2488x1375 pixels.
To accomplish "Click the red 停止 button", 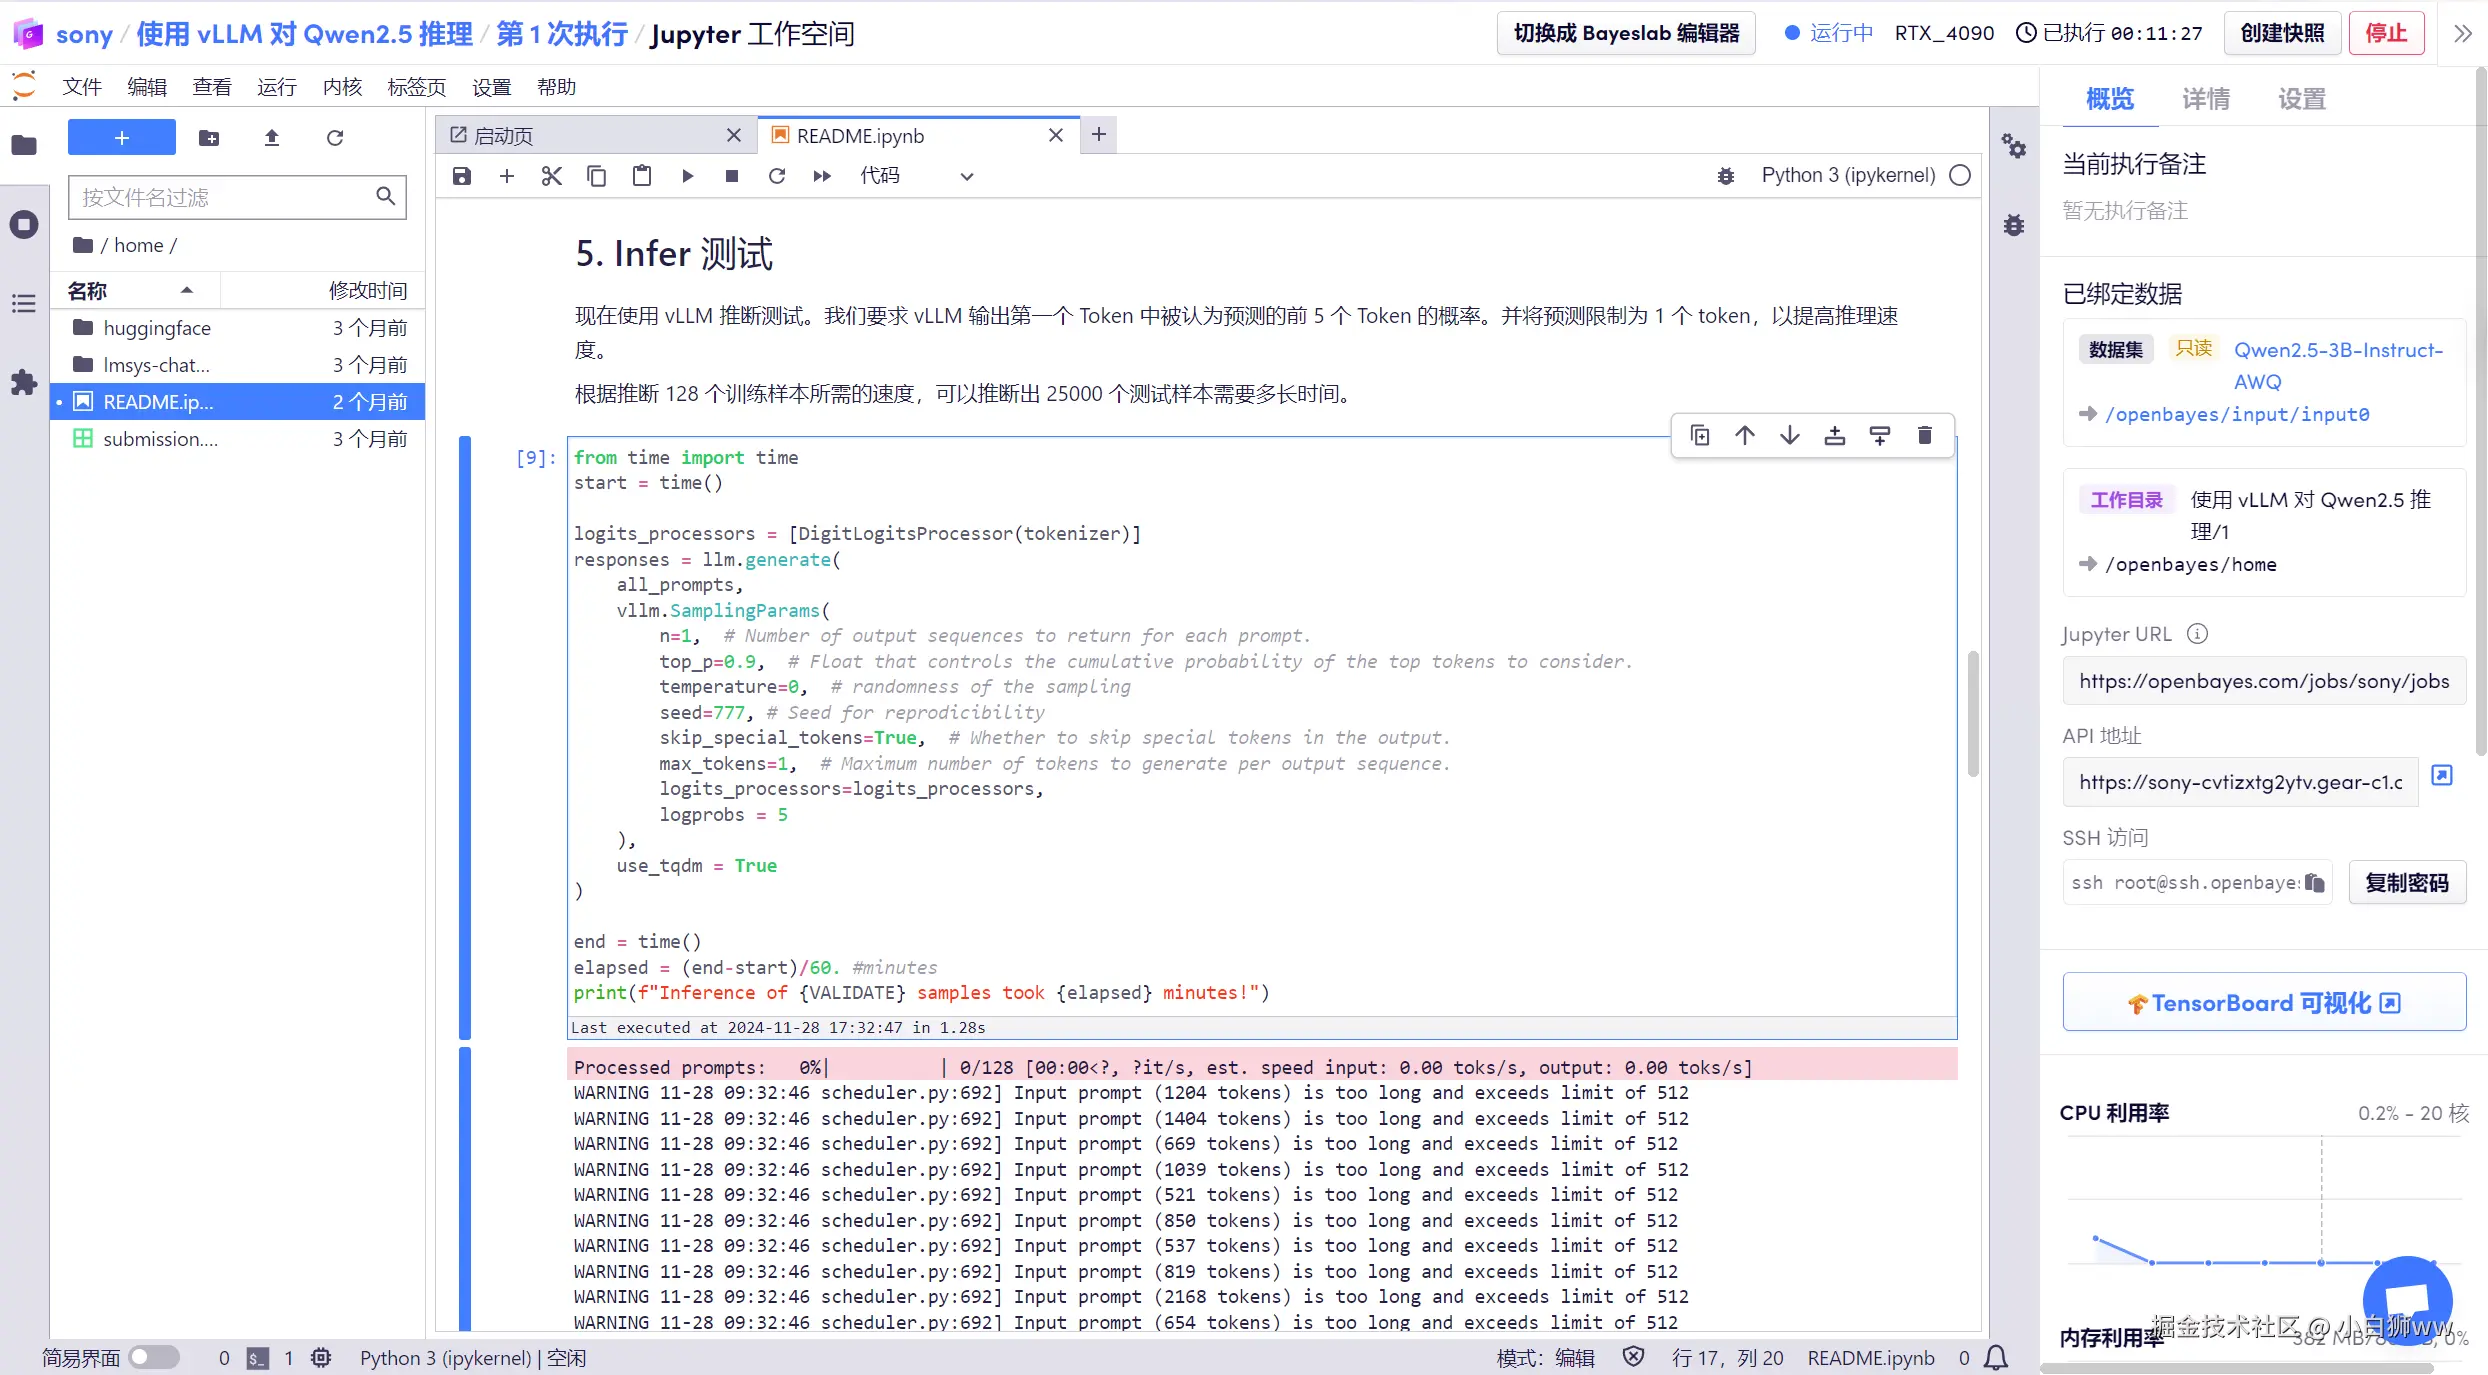I will 2385,33.
